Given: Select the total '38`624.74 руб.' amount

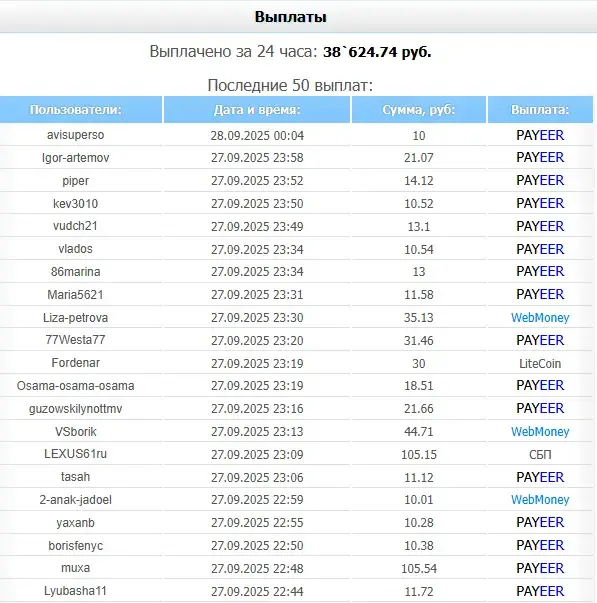Looking at the screenshot, I should 377,52.
